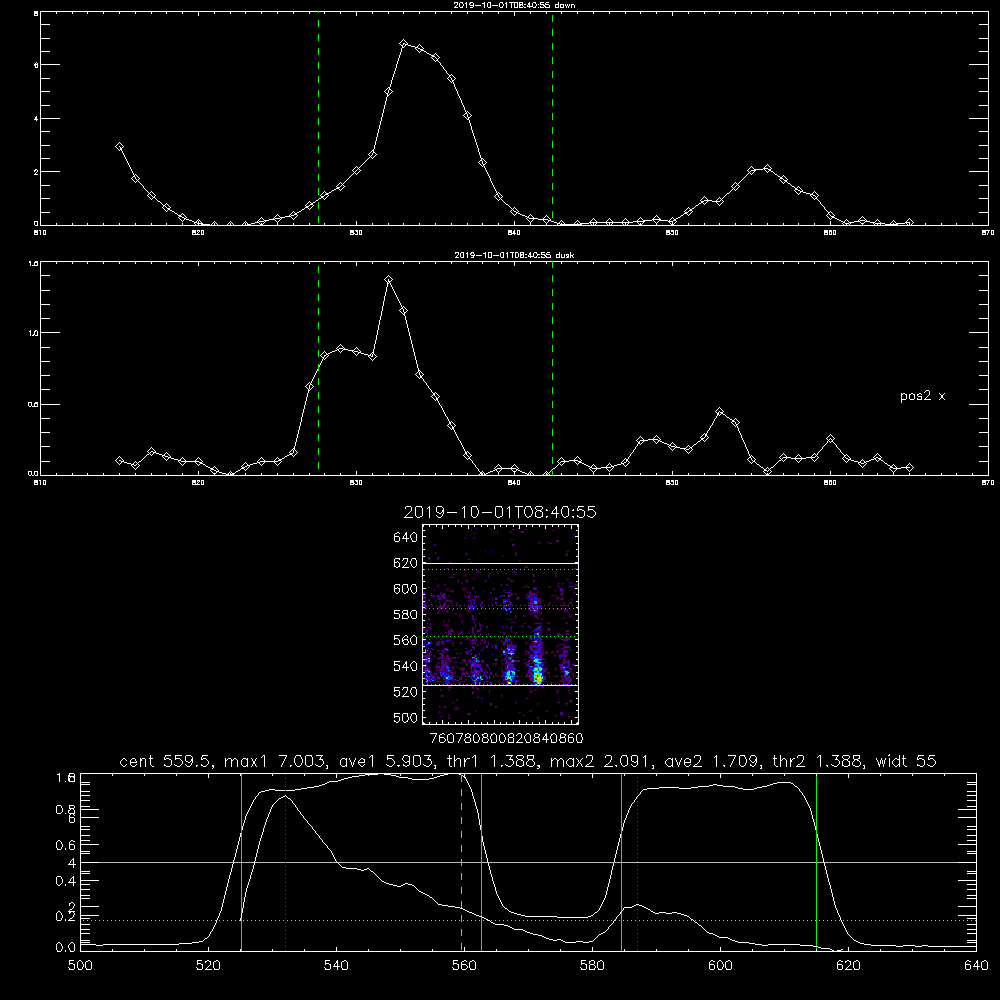Image resolution: width=1000 pixels, height=1000 pixels.
Task: Click the '760780800820840860' x-axis labels under heatmap
Action: [x=506, y=739]
